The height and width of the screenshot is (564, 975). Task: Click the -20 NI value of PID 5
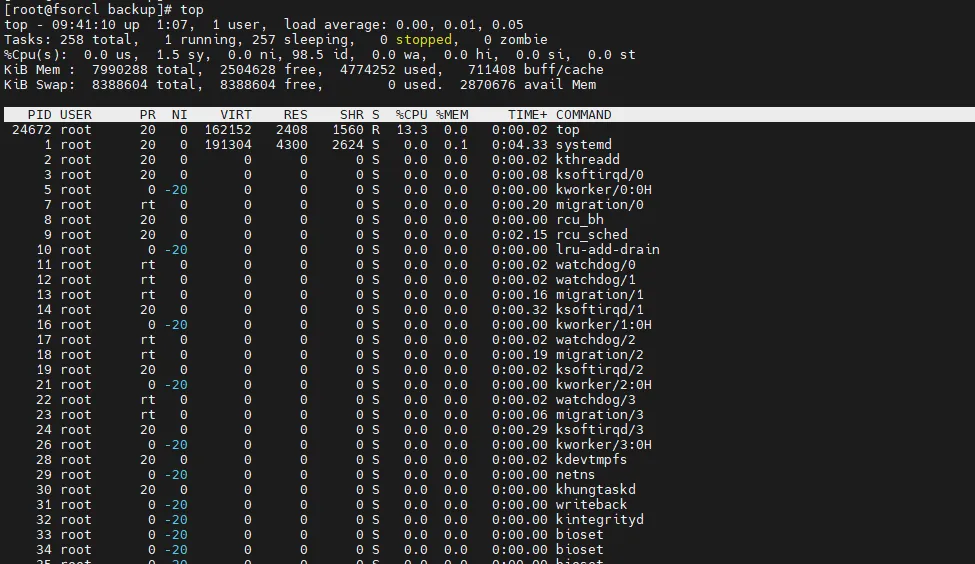click(176, 190)
